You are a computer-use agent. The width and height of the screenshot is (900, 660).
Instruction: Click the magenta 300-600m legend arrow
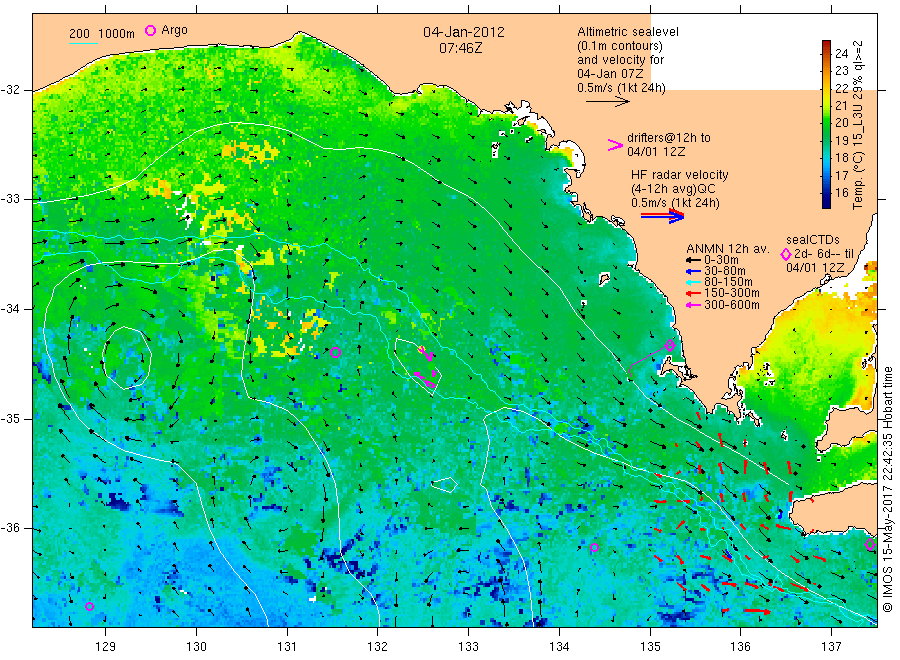click(693, 305)
